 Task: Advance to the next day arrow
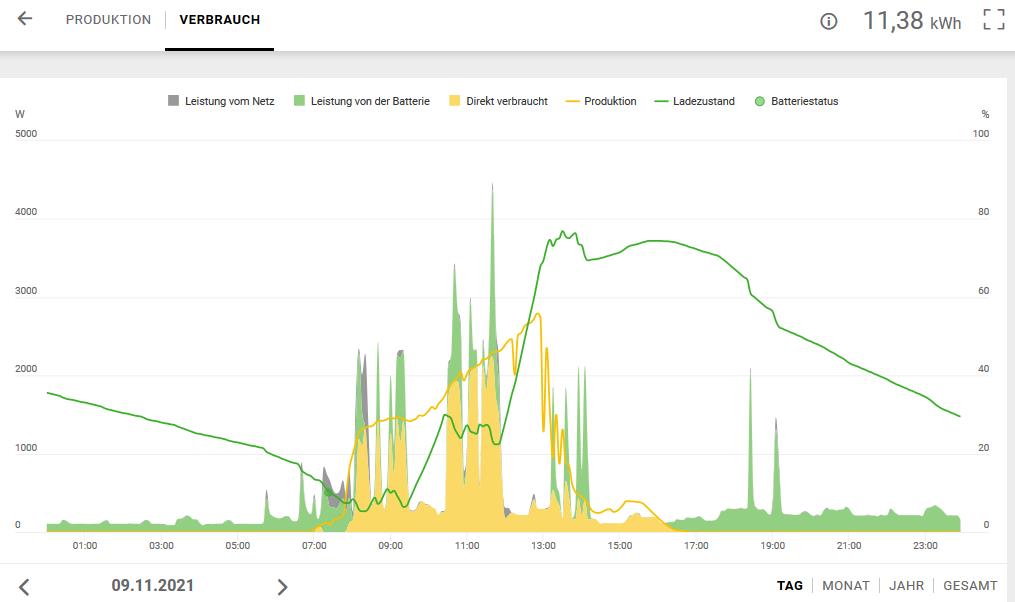(x=282, y=587)
